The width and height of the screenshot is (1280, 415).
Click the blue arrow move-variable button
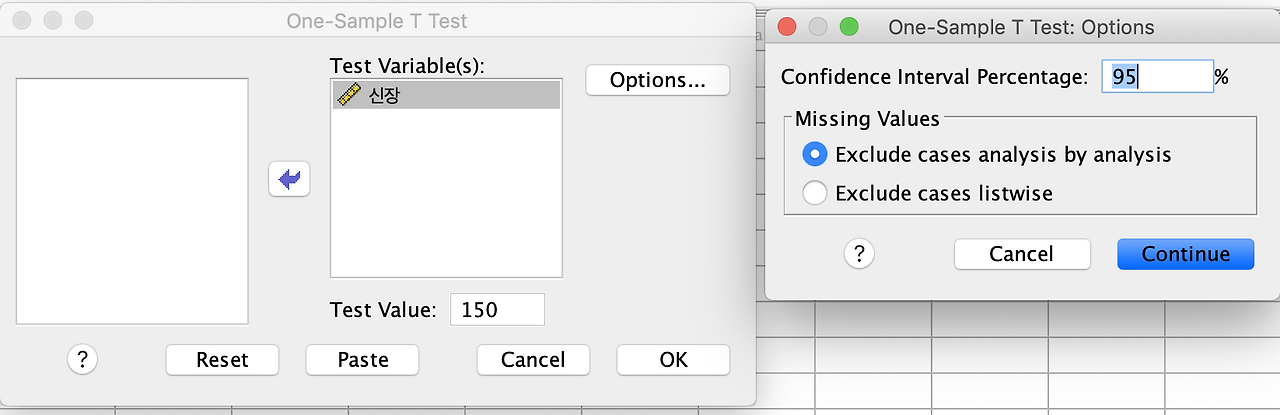click(x=289, y=179)
